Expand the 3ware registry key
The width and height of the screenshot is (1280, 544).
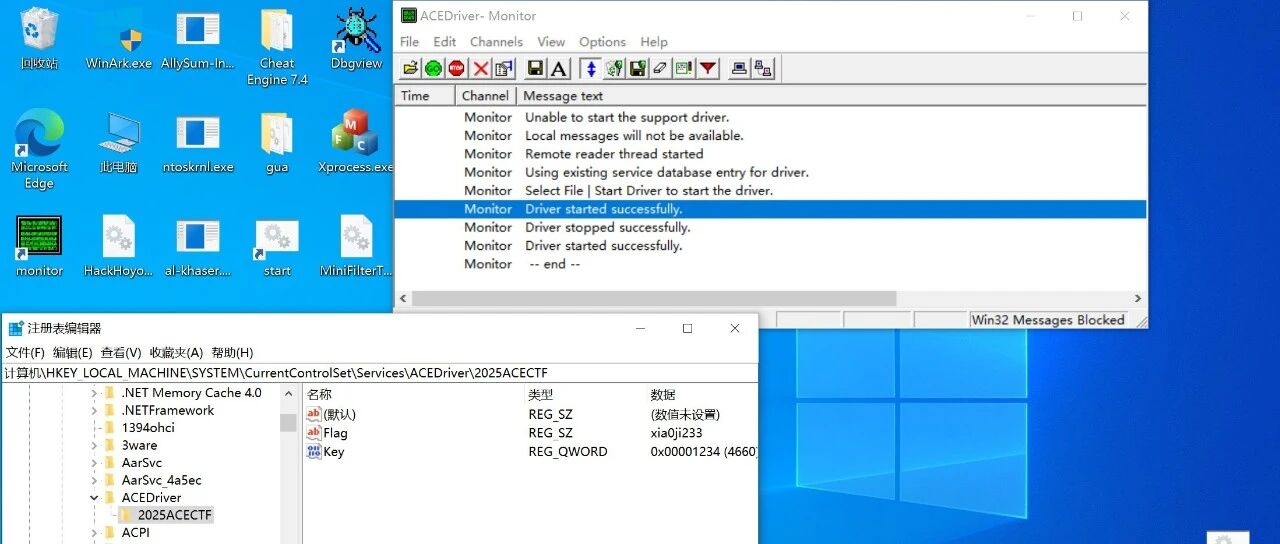[95, 445]
